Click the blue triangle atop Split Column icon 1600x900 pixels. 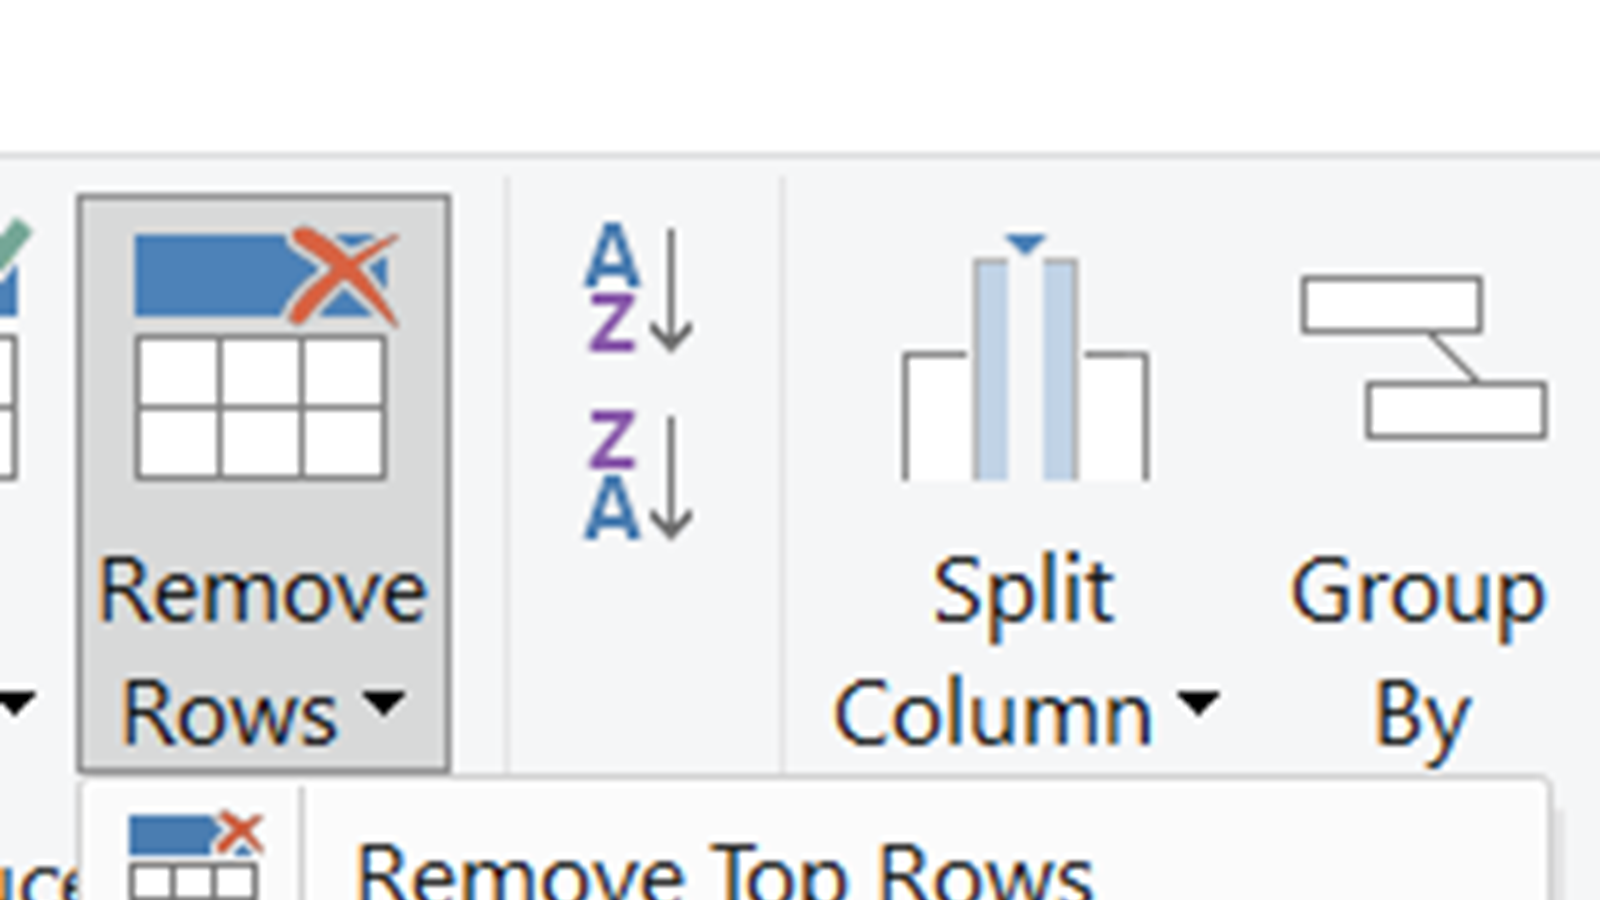click(1026, 243)
